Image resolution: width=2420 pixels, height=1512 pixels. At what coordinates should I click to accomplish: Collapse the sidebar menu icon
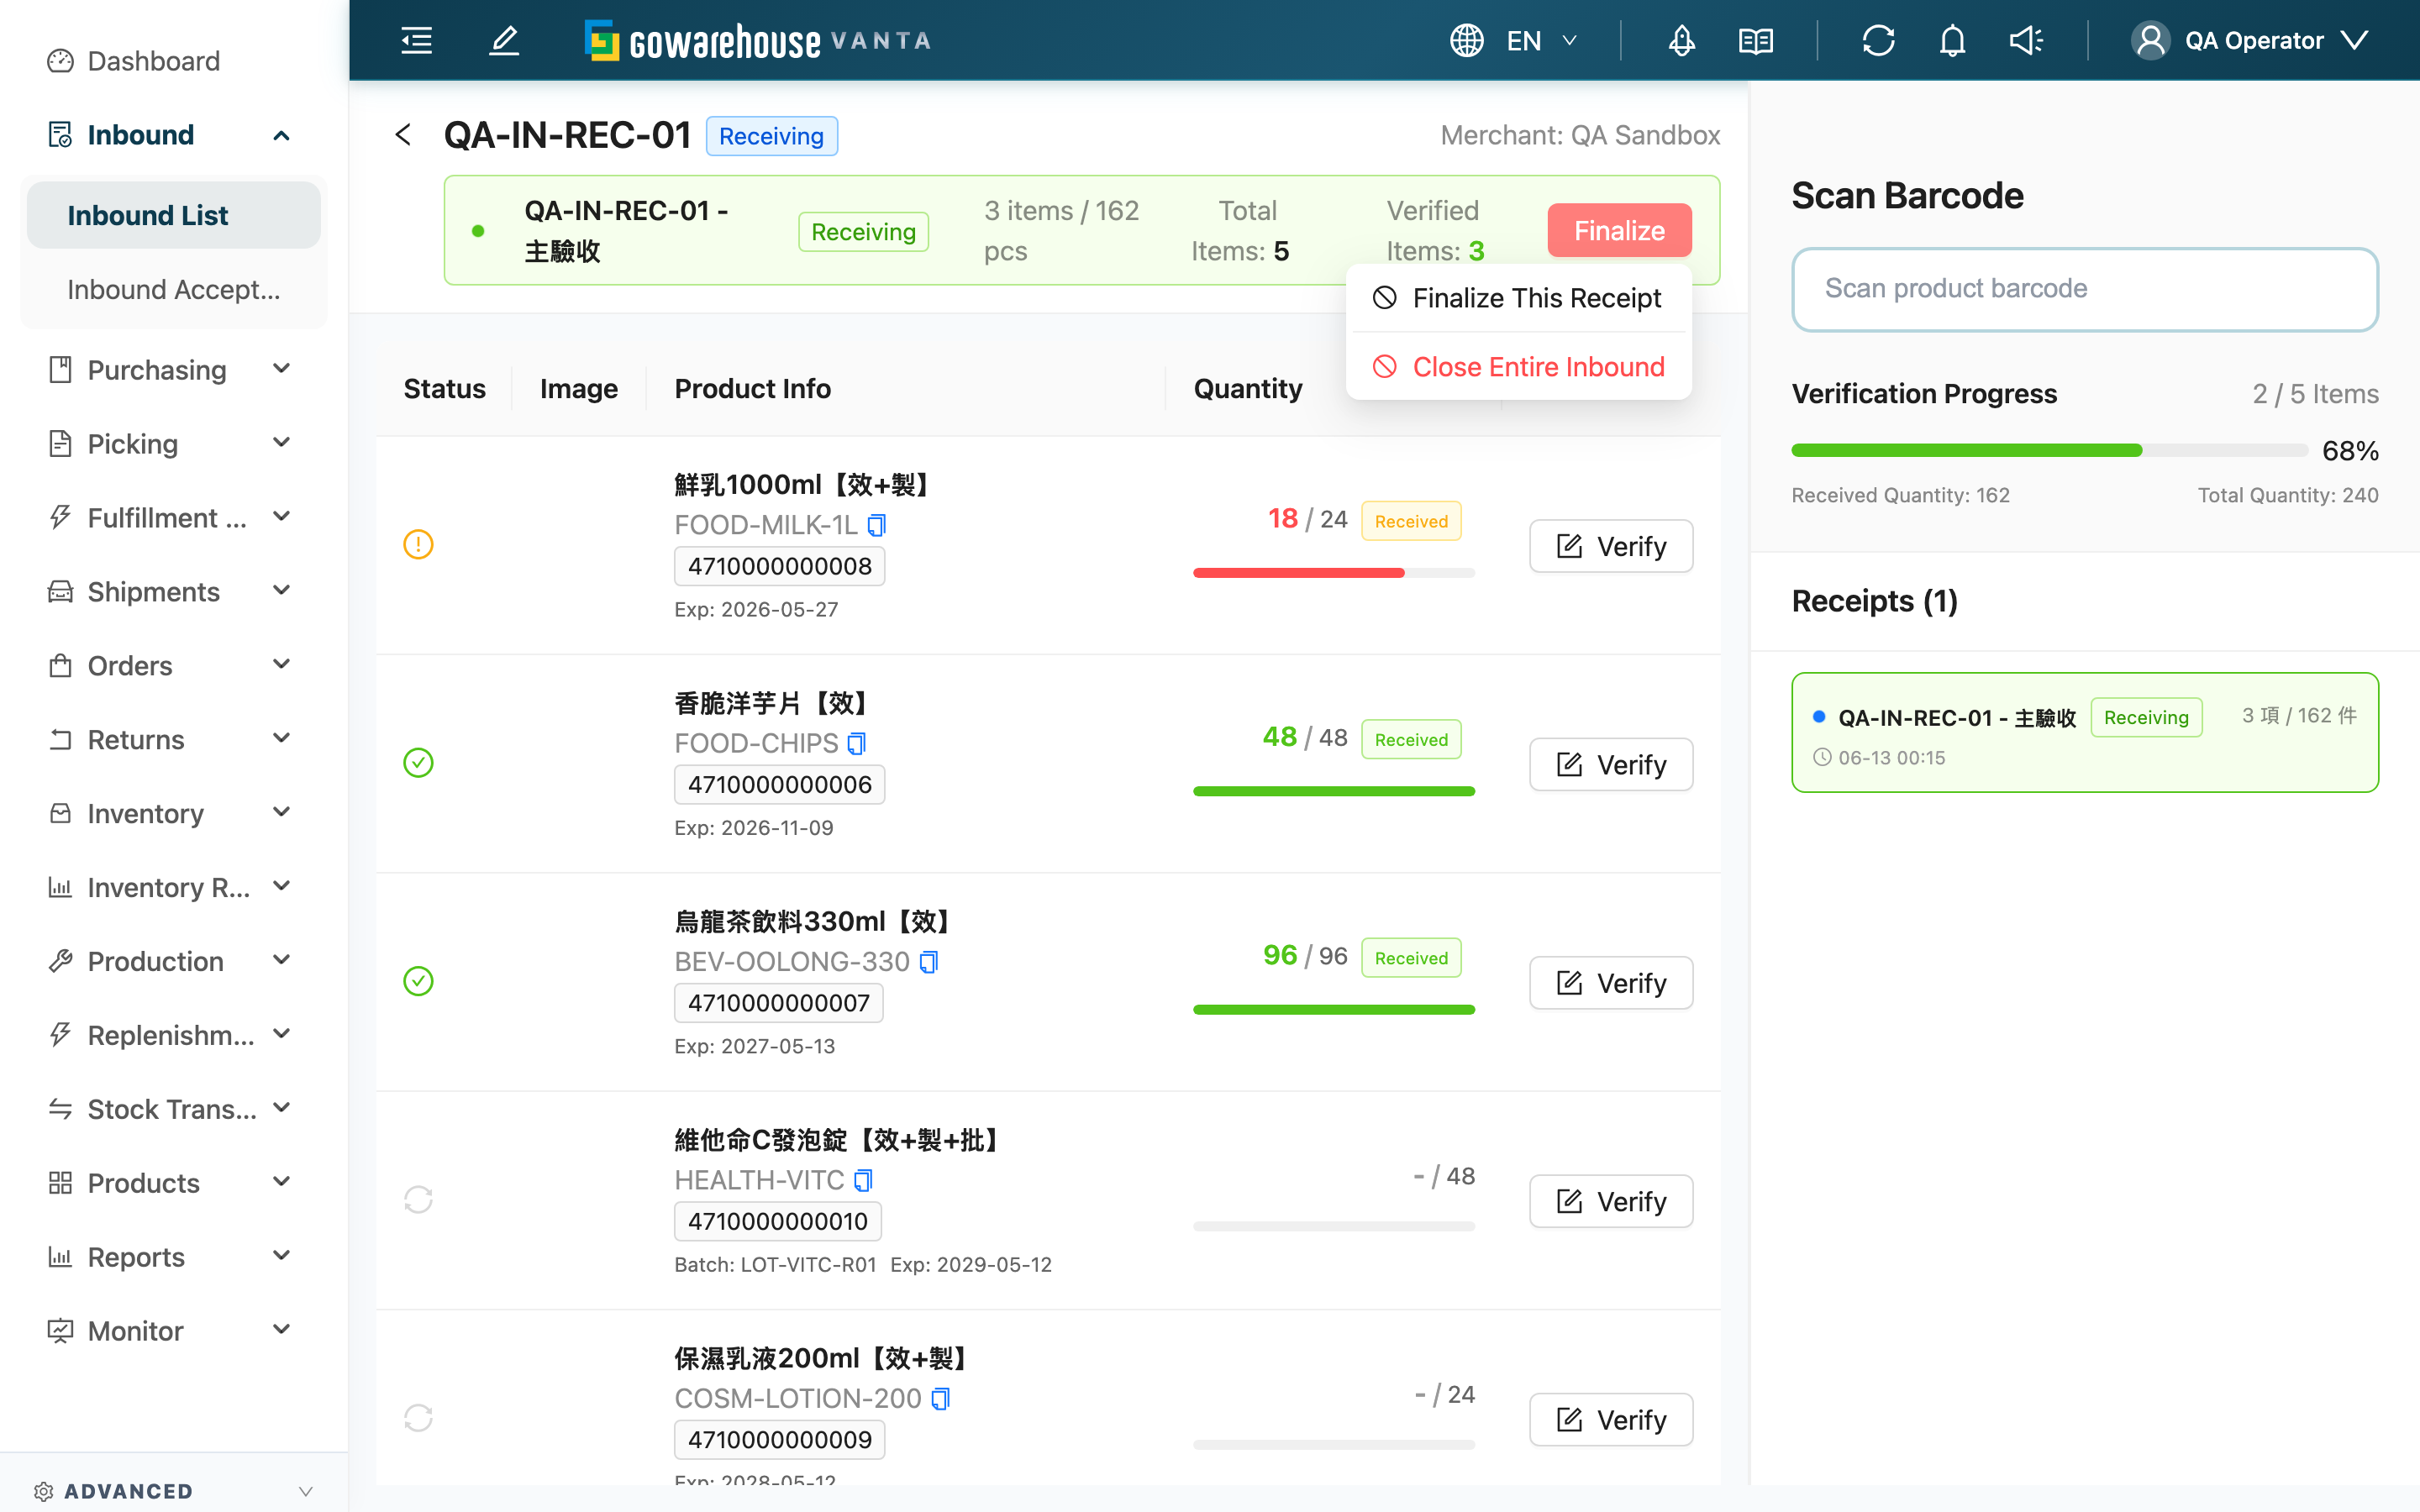pos(416,41)
